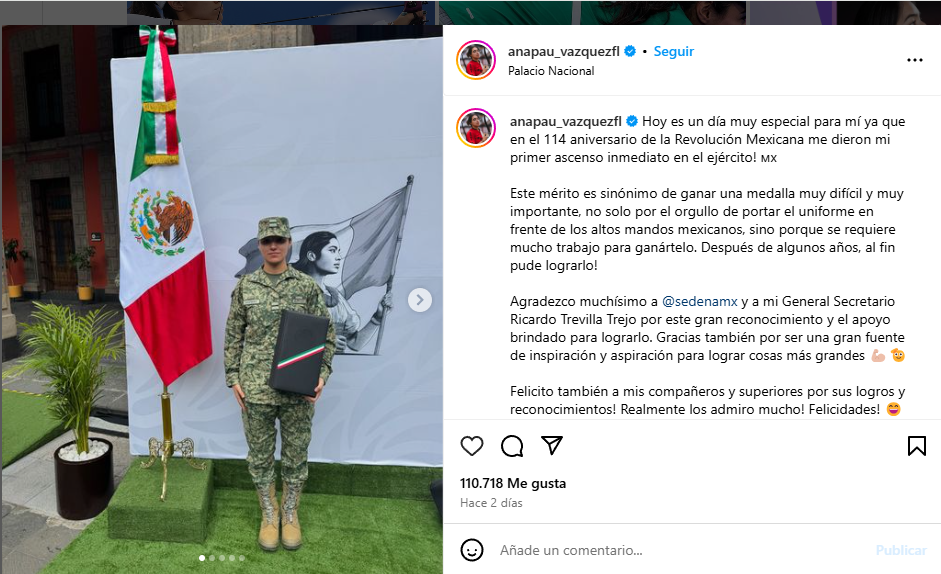The image size is (941, 574).
Task: Open the @sedenamx mention link
Action: (x=699, y=301)
